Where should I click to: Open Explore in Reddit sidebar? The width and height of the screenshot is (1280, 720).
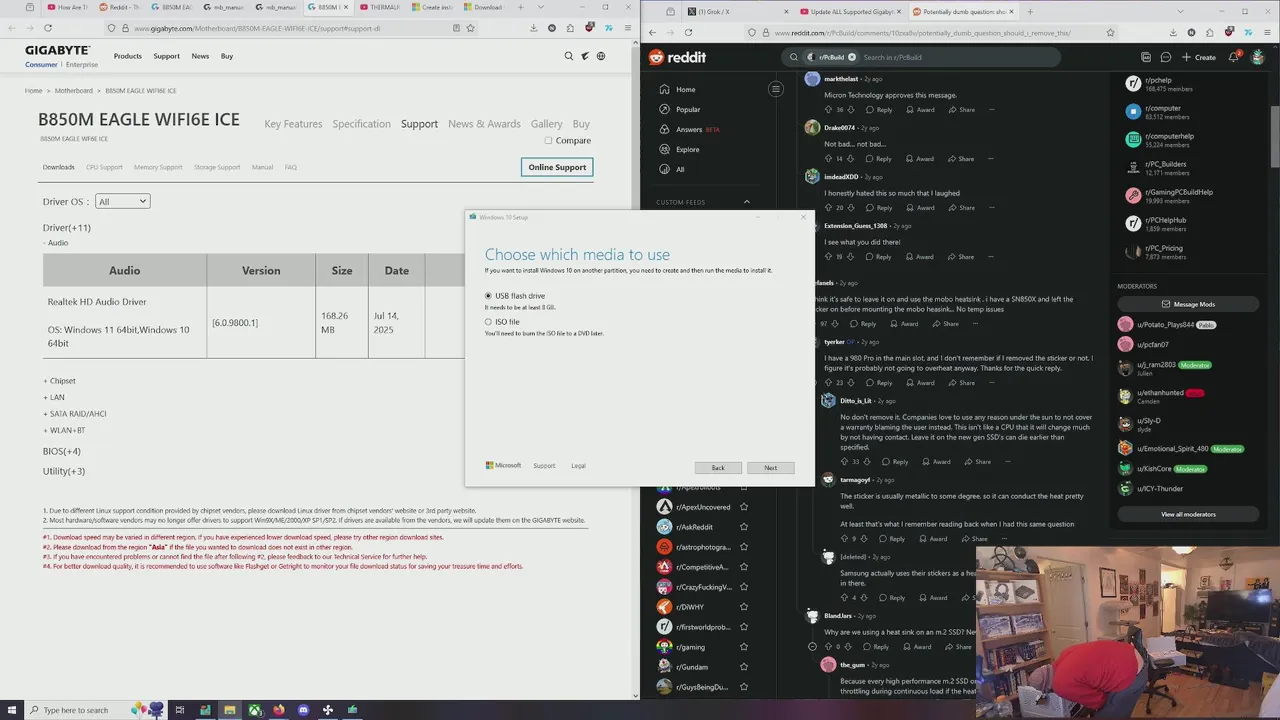click(687, 150)
